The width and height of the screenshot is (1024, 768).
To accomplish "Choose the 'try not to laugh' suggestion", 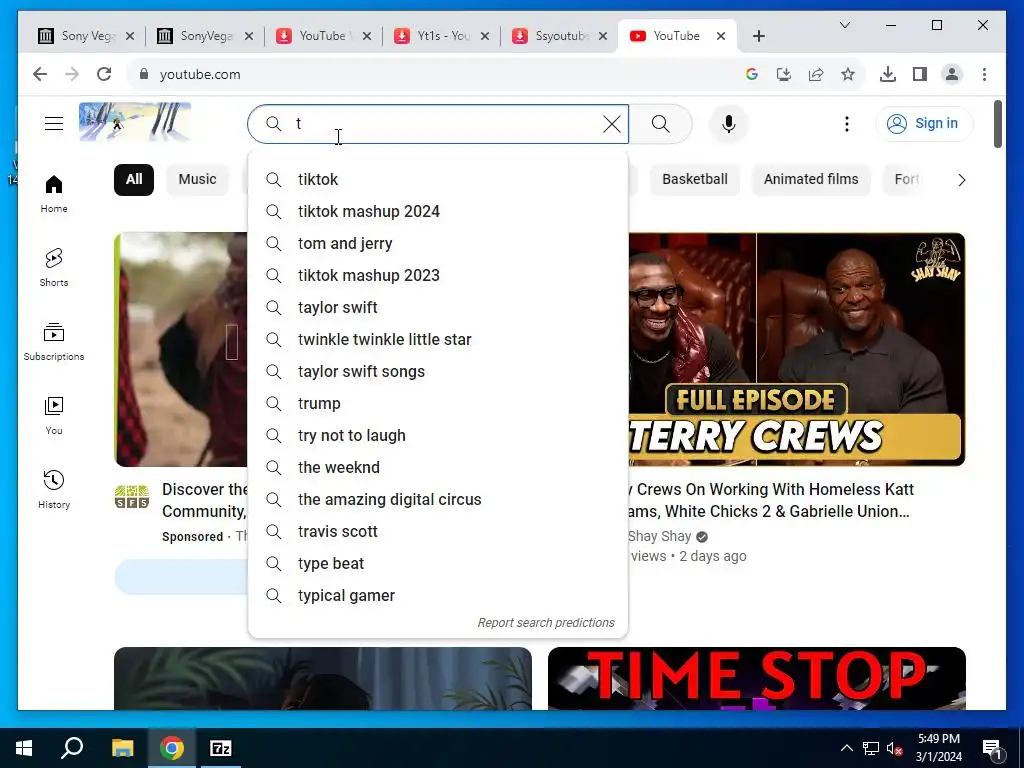I will (438, 435).
